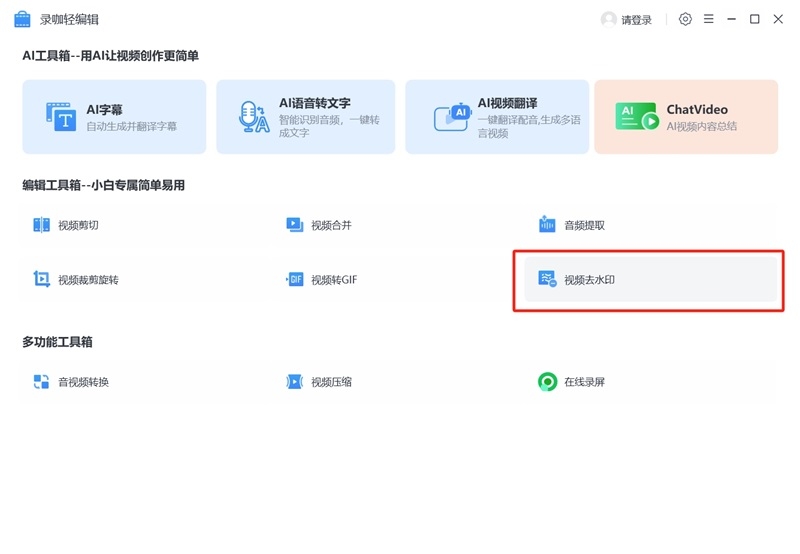The width and height of the screenshot is (800, 554).
Task: Open the hamburger menu icon
Action: [x=709, y=19]
